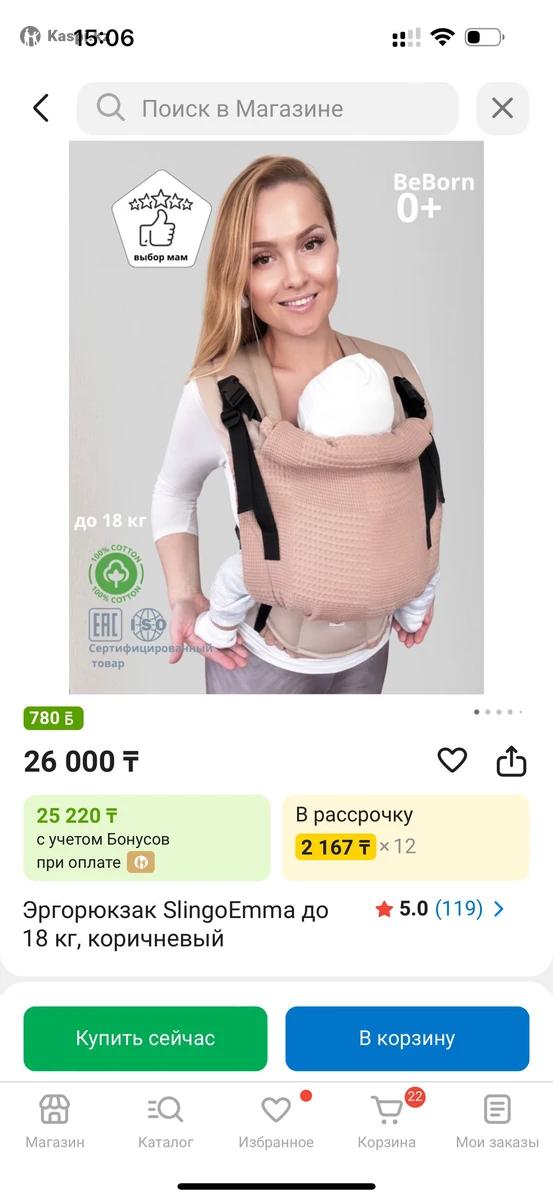
Task: Select the 25 220 ₸ bonus price card
Action: click(x=147, y=838)
